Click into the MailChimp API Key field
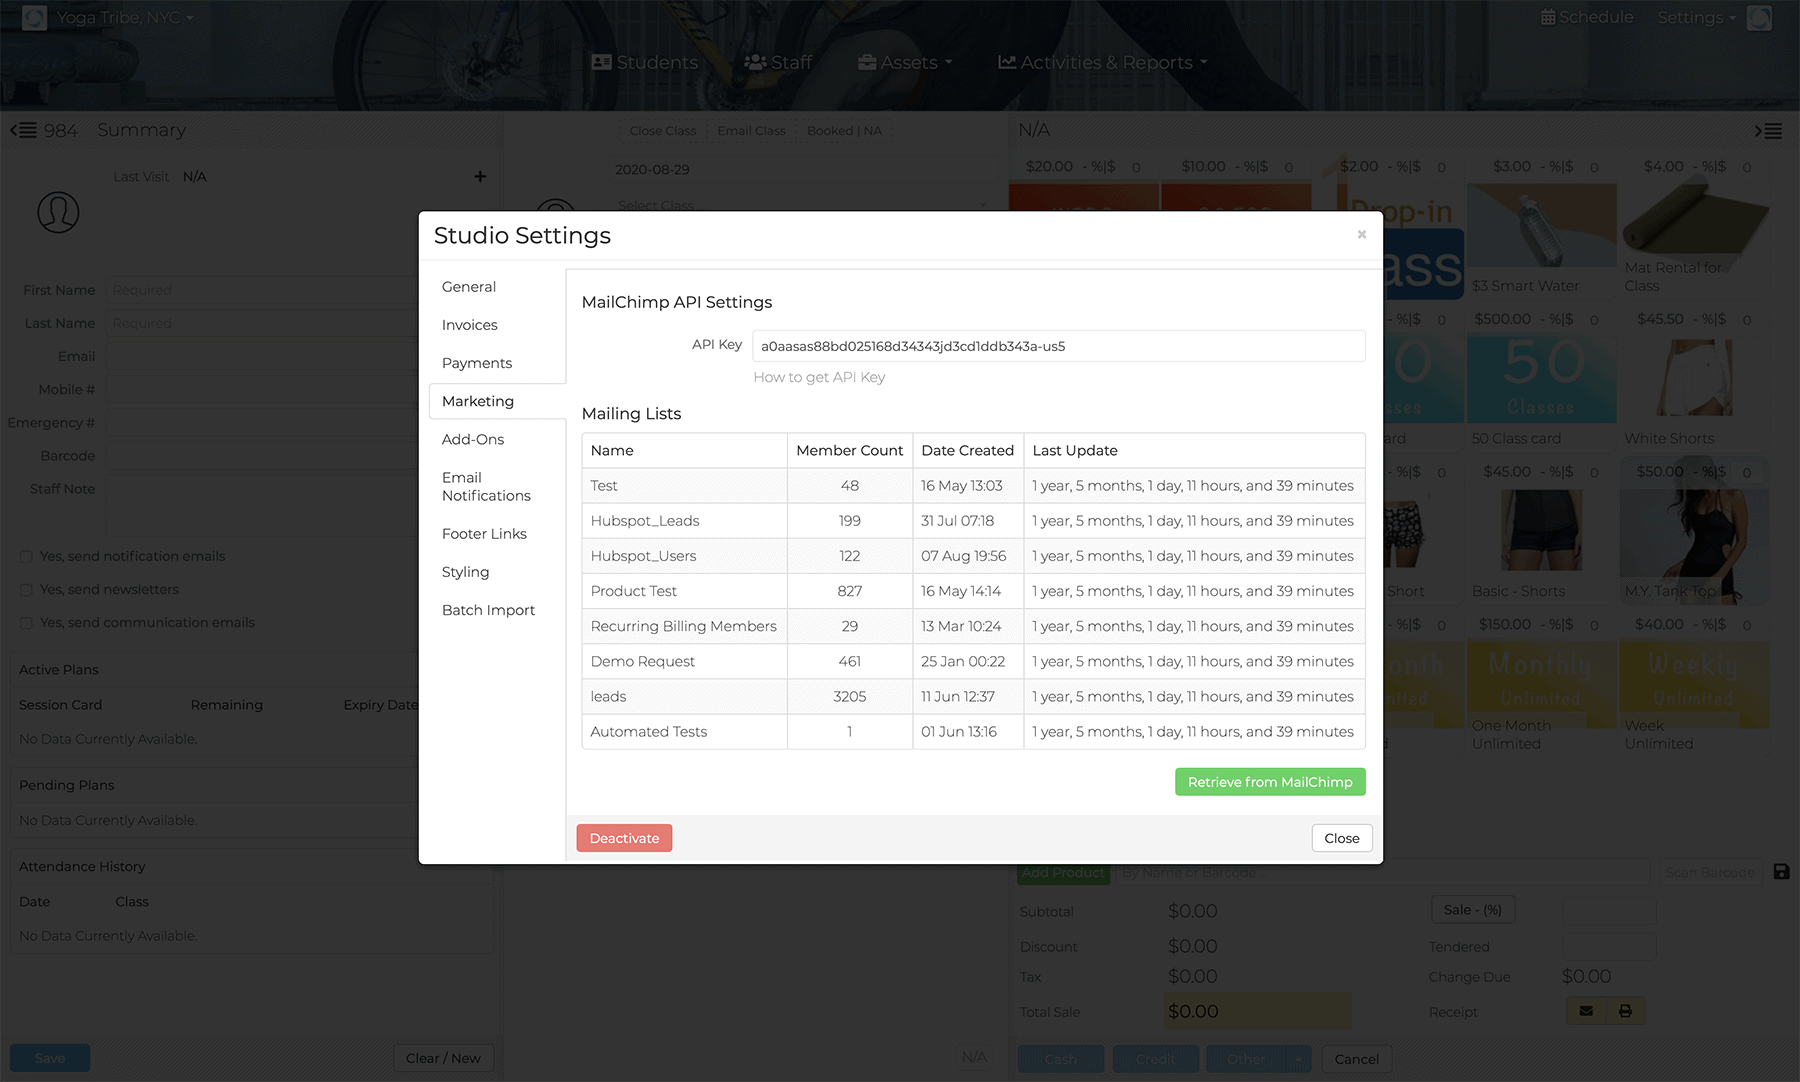This screenshot has height=1082, width=1800. pyautogui.click(x=1059, y=346)
